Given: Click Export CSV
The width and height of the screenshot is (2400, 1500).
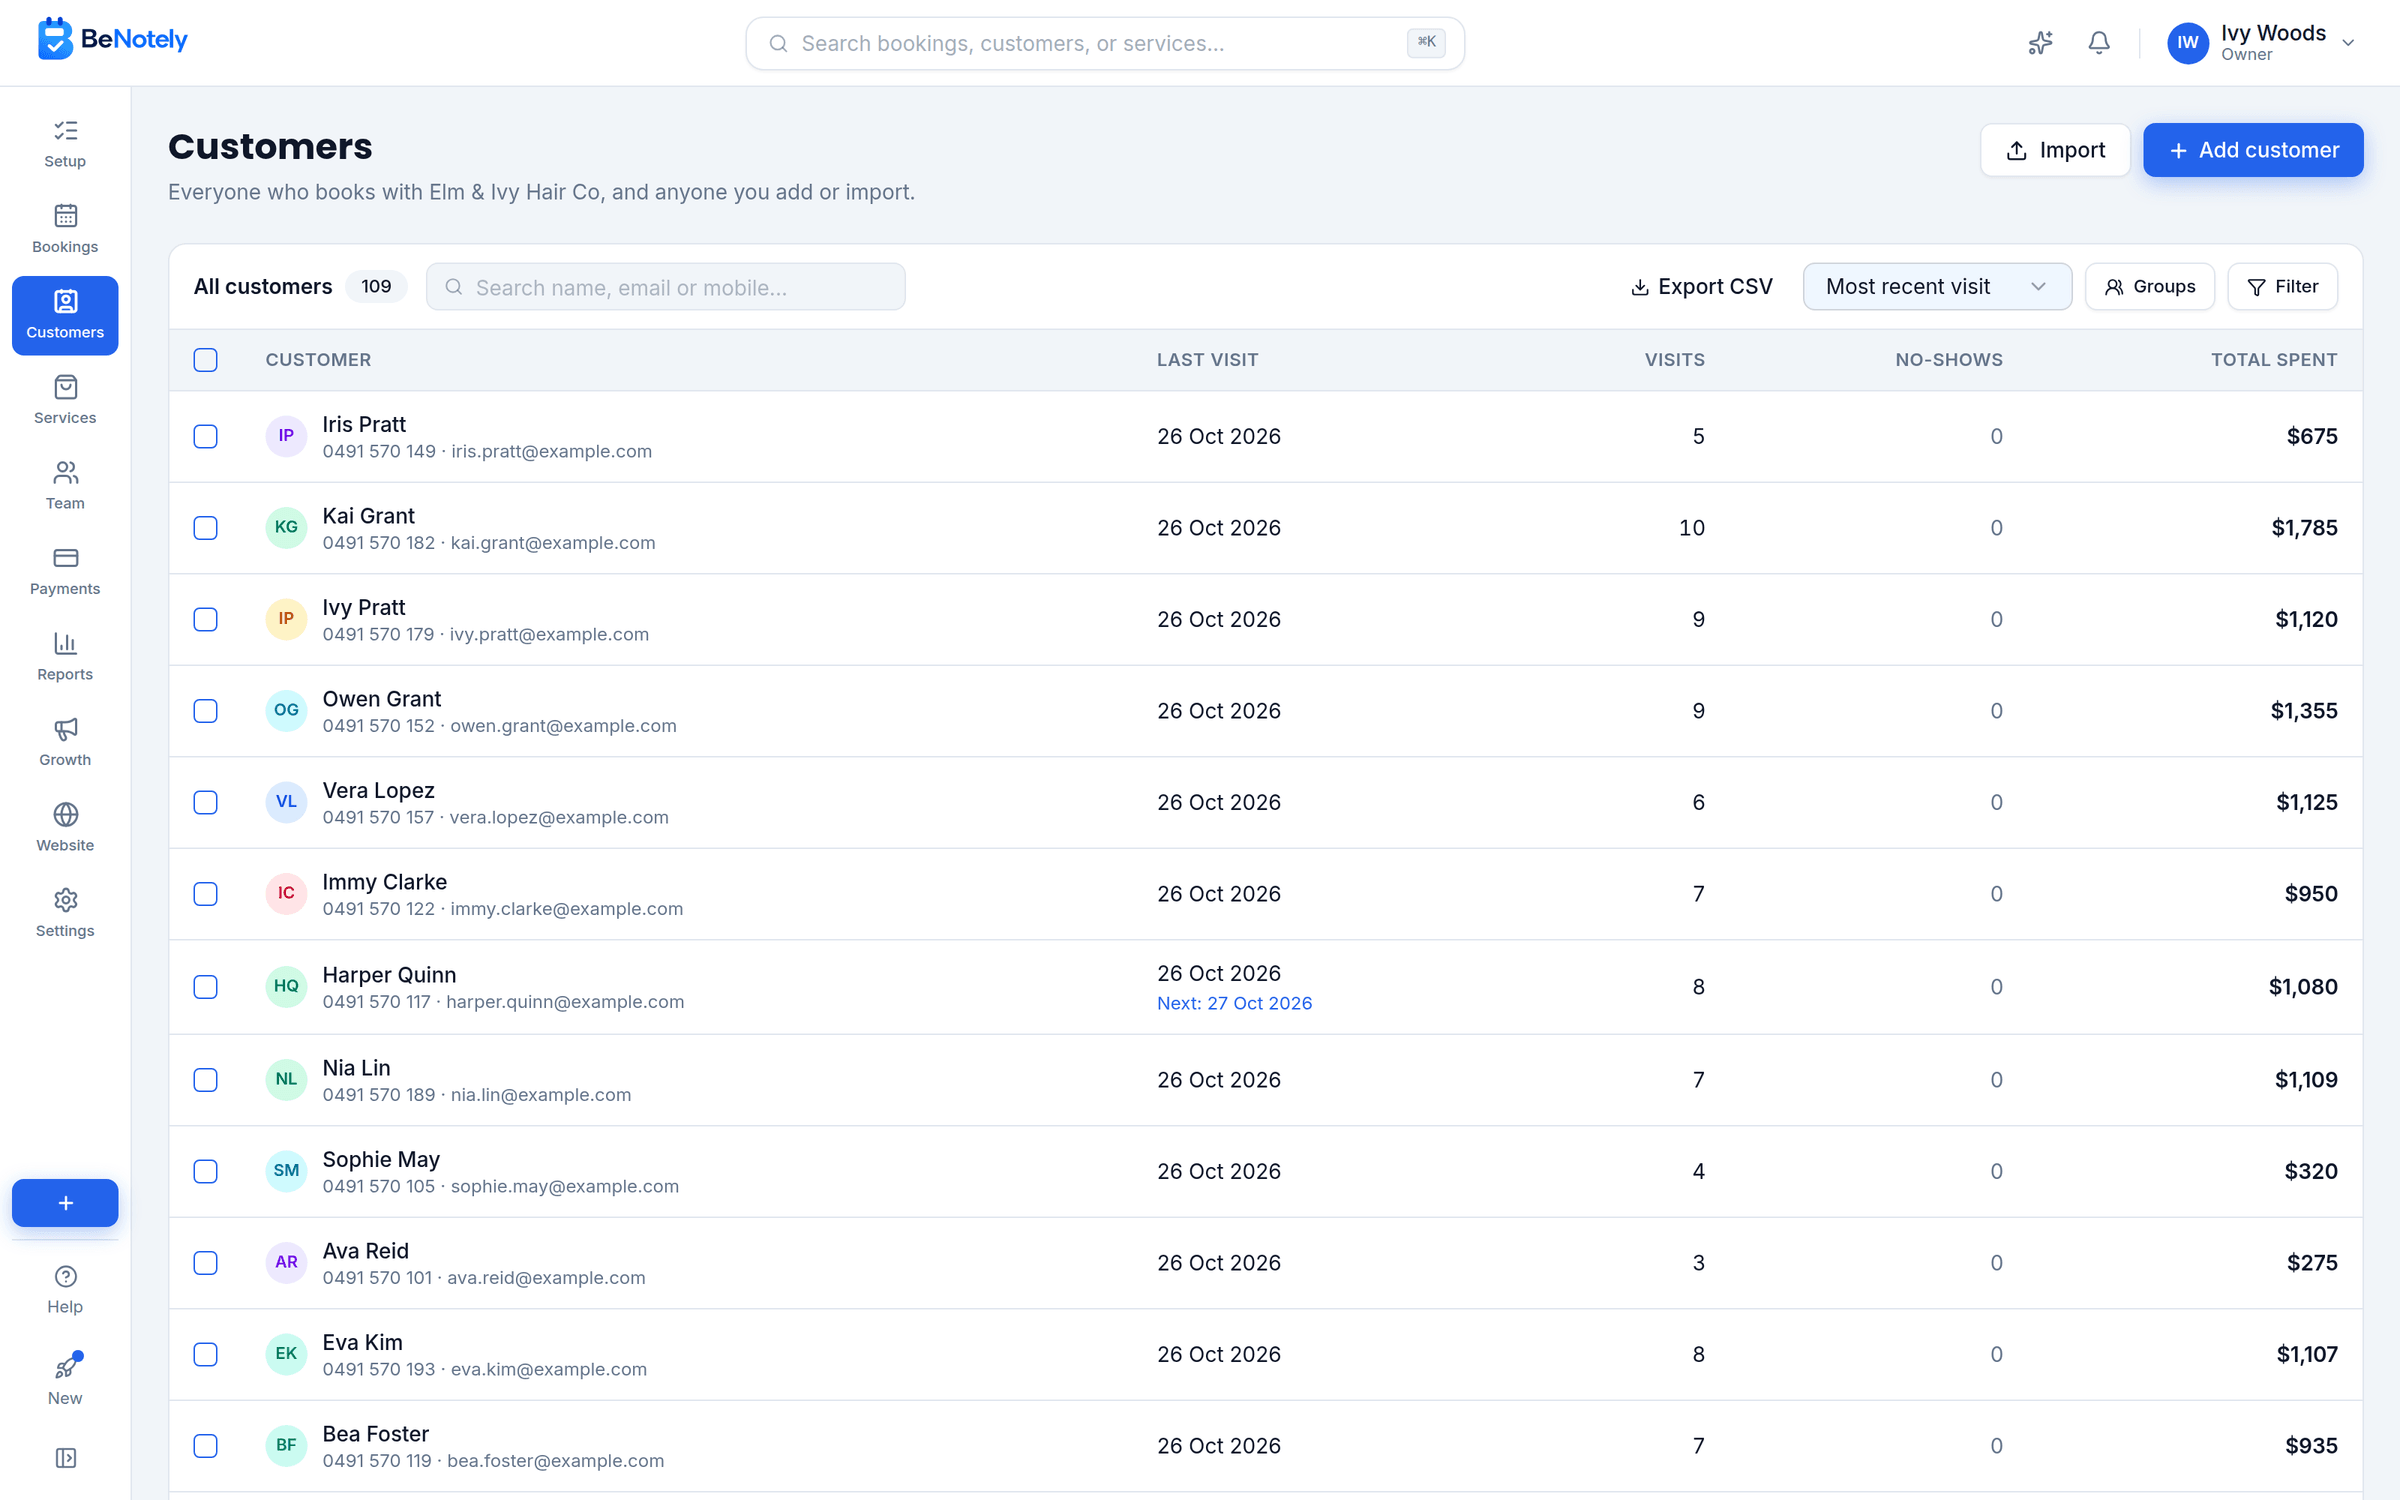Looking at the screenshot, I should (x=1701, y=287).
